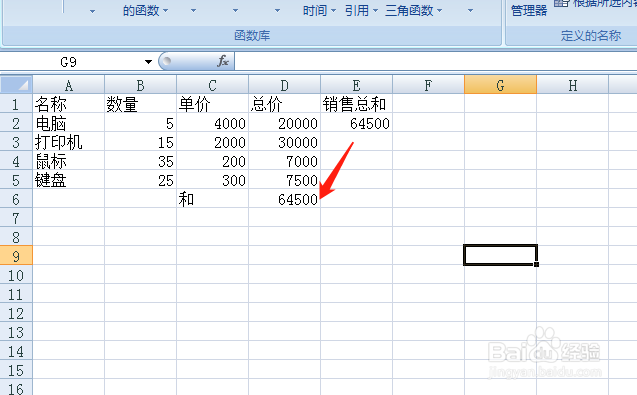
Task: Select column D header
Action: [284, 85]
